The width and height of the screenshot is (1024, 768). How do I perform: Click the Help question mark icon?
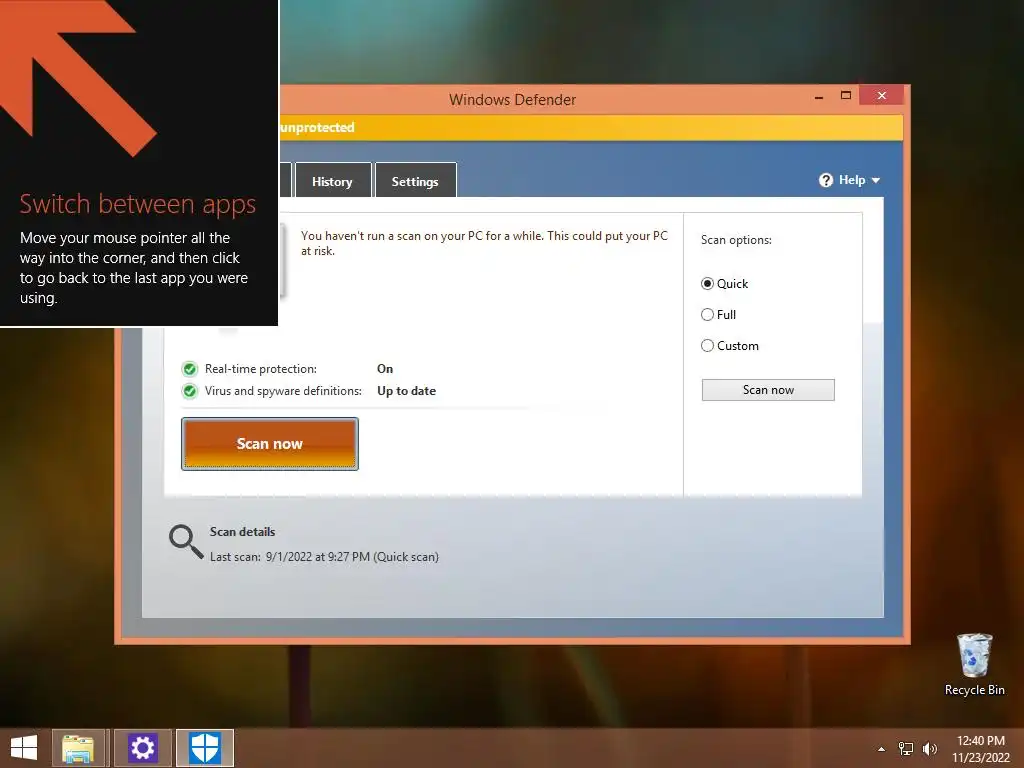(x=825, y=180)
